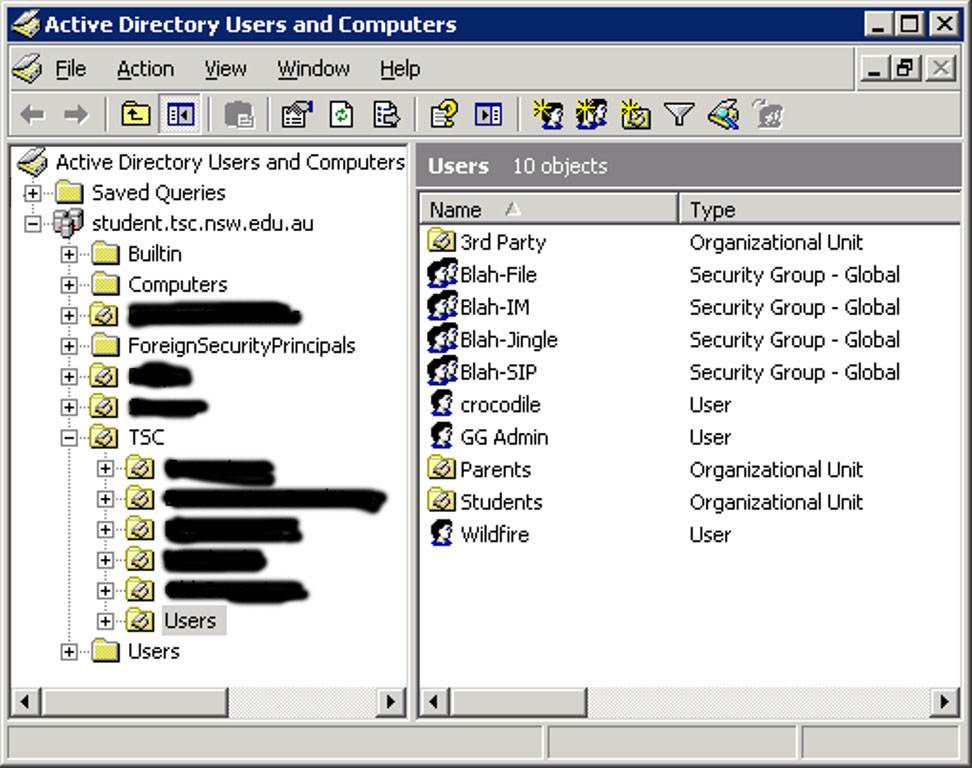Click the Wildfire user icon
The width and height of the screenshot is (972, 768).
[441, 534]
